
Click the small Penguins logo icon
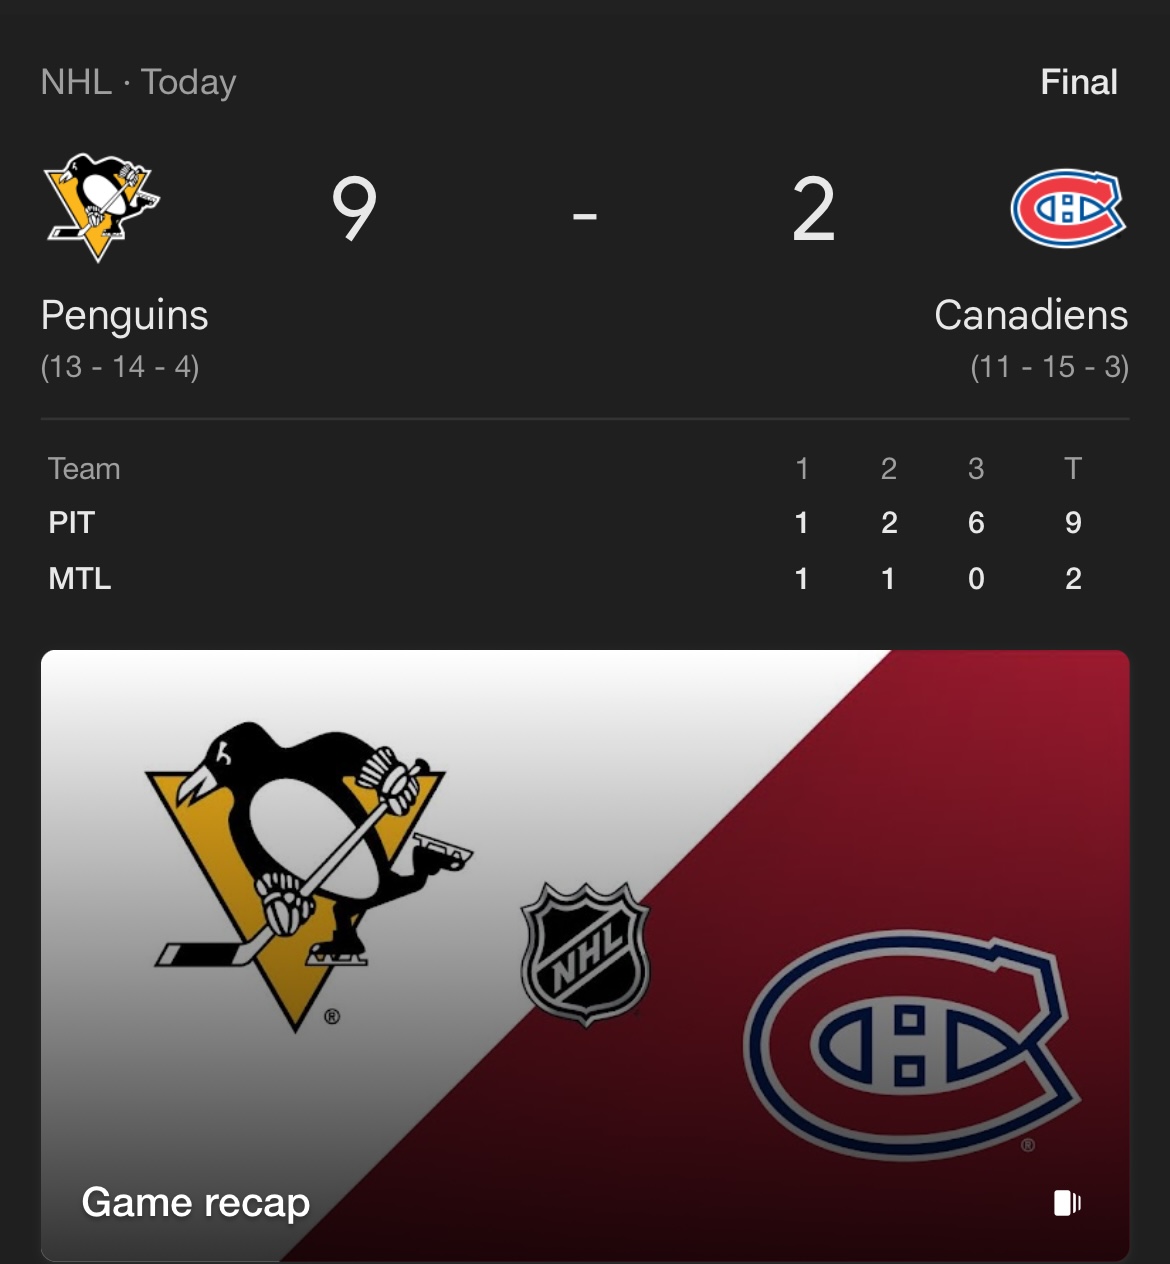(x=102, y=207)
